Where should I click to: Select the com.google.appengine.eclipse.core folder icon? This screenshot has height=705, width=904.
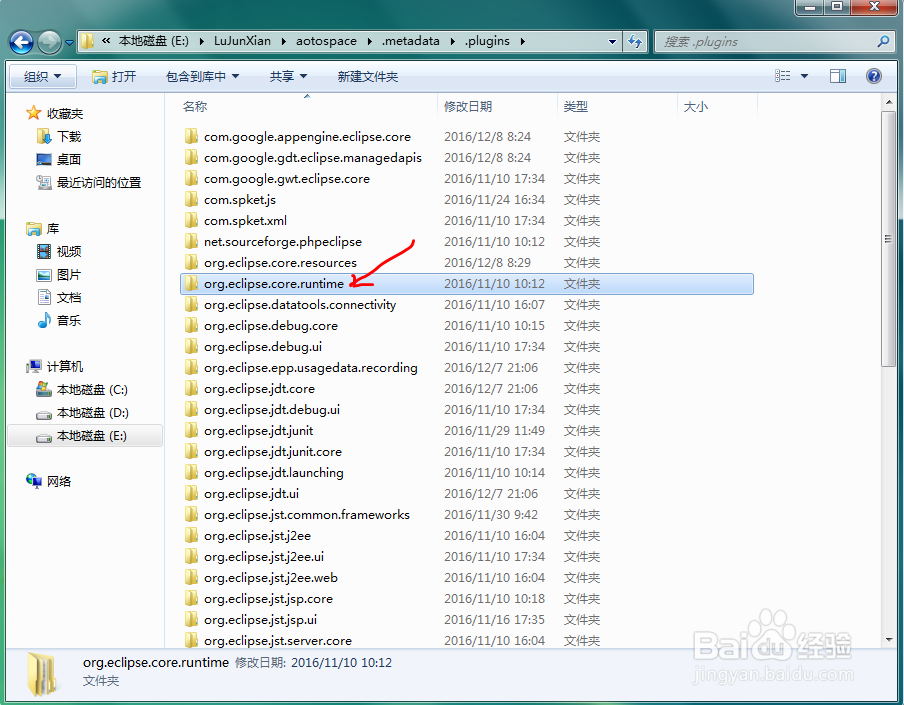click(x=191, y=137)
